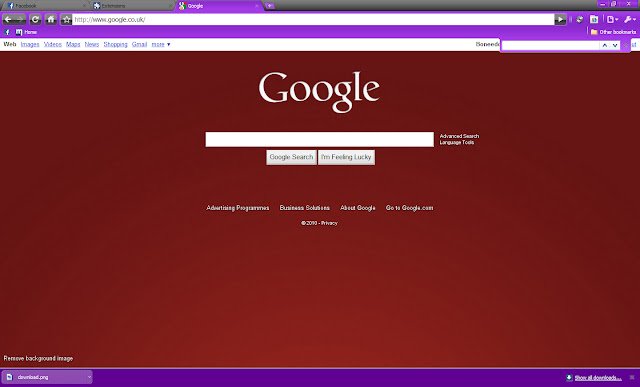The height and width of the screenshot is (387, 640).
Task: Open the Maps link in Google bar
Action: click(x=73, y=44)
